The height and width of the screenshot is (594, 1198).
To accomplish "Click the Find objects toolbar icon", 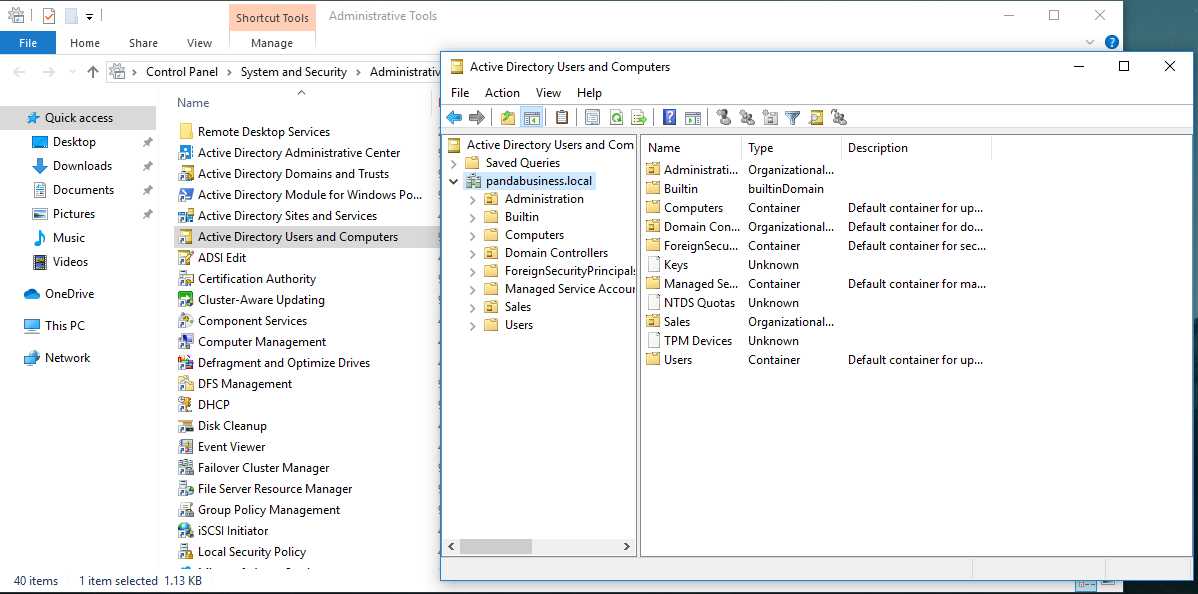I will click(x=816, y=118).
